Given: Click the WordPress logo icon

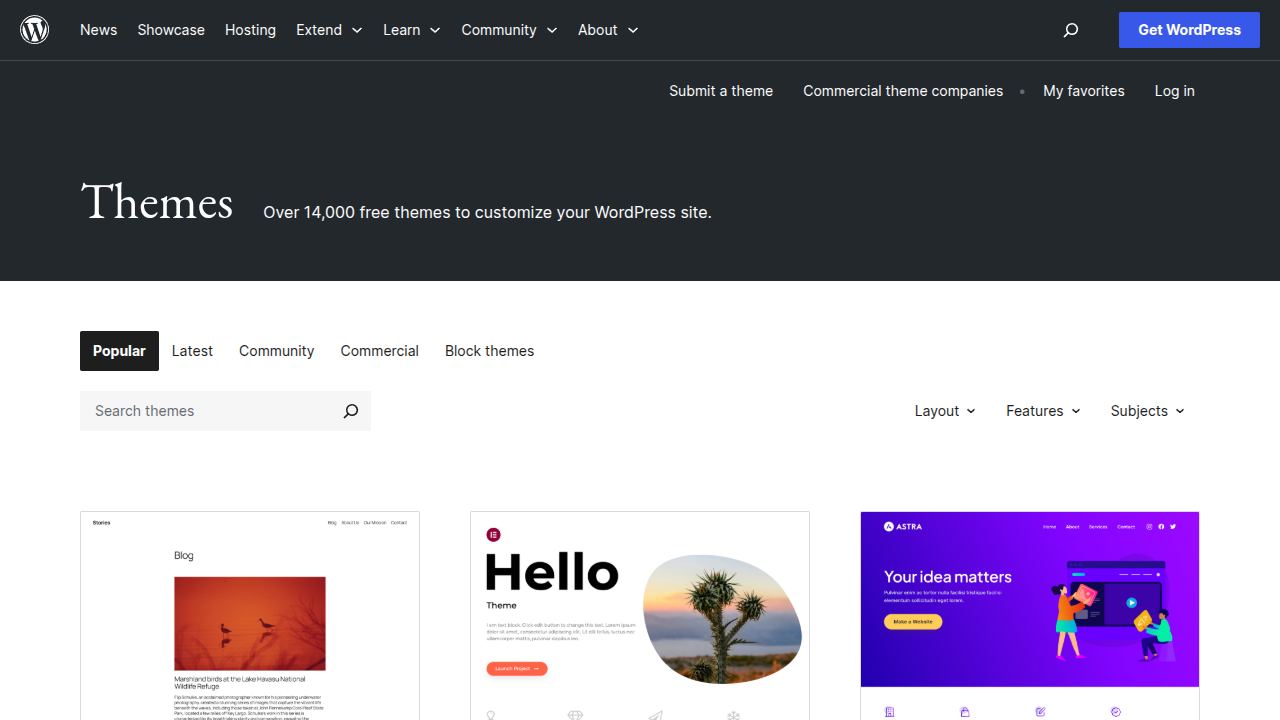Looking at the screenshot, I should tap(34, 29).
